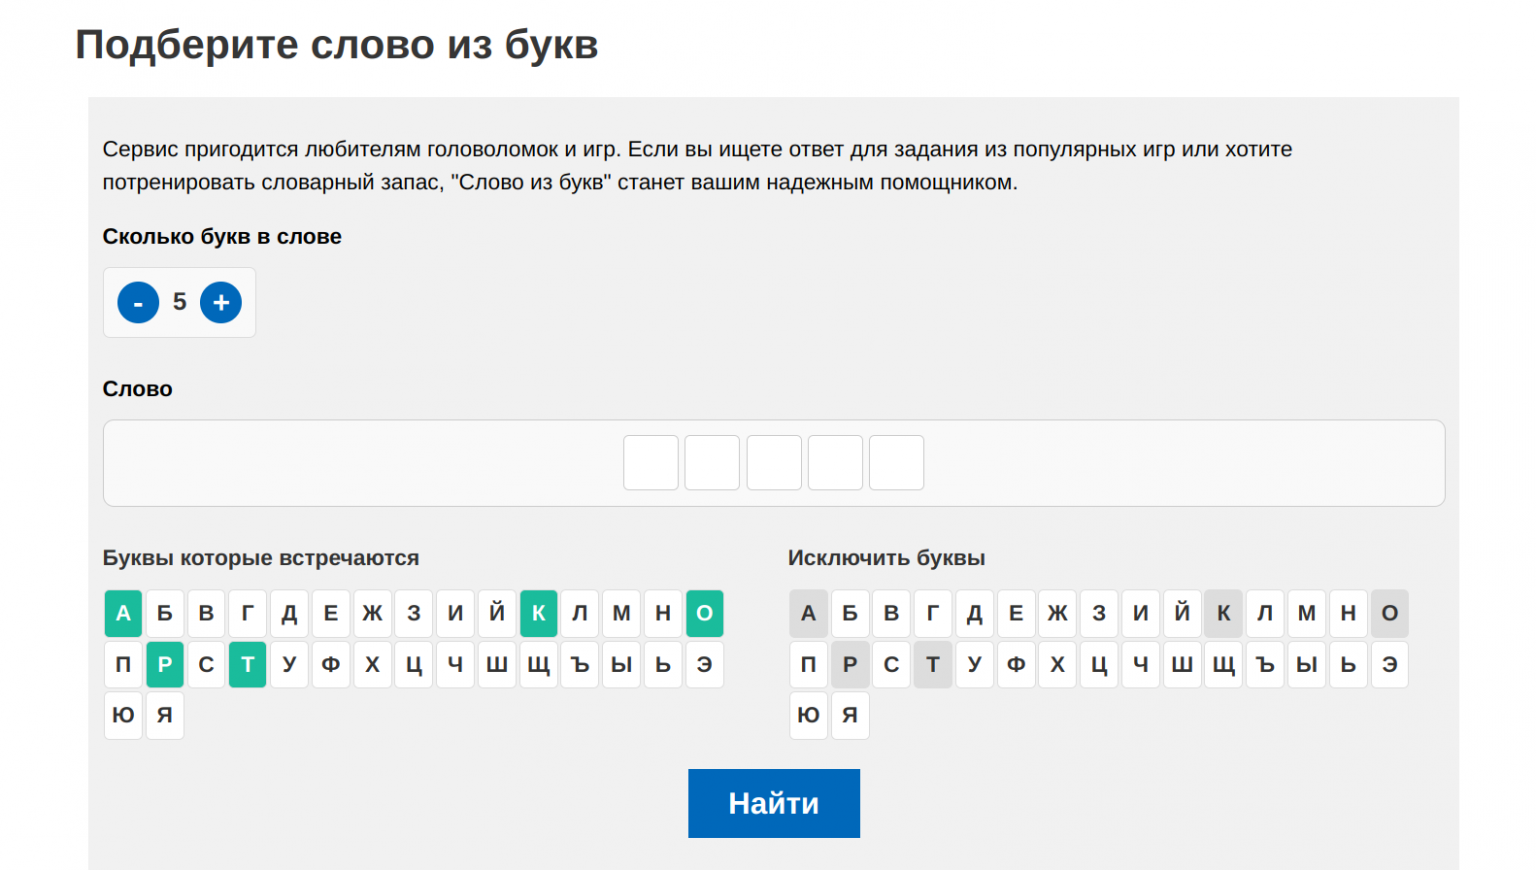Click the third empty letter box in word
The height and width of the screenshot is (870, 1536).
(x=774, y=463)
